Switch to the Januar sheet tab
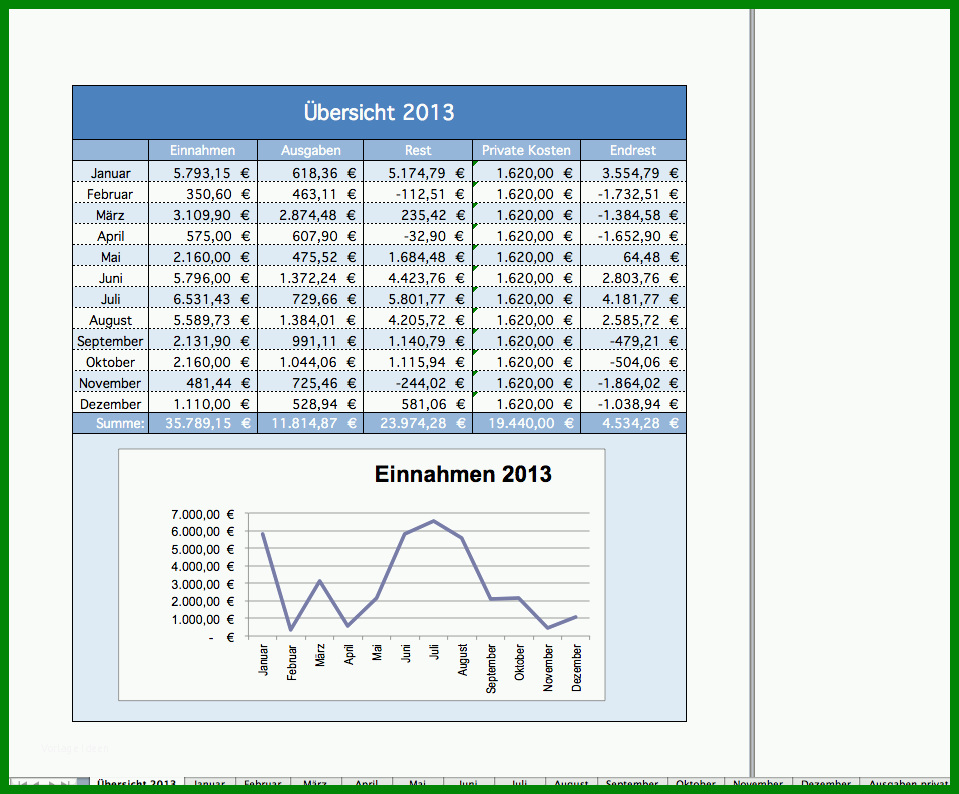This screenshot has height=794, width=959. coord(210,782)
